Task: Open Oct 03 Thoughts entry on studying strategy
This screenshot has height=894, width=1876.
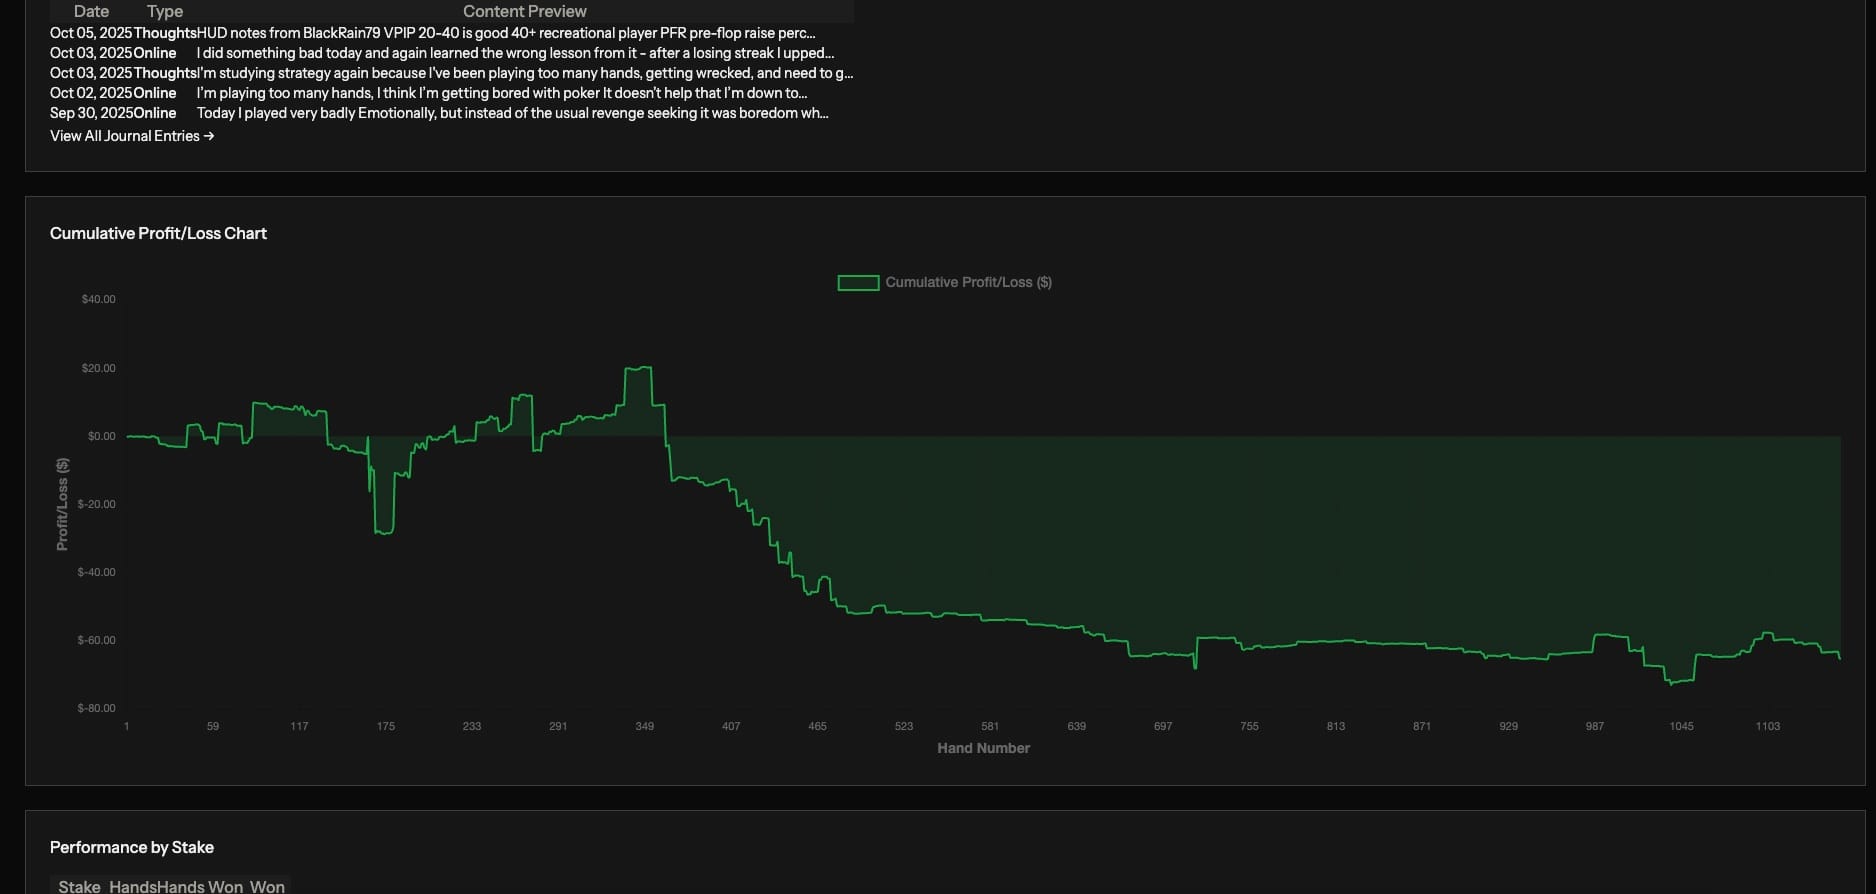Action: click(x=452, y=73)
